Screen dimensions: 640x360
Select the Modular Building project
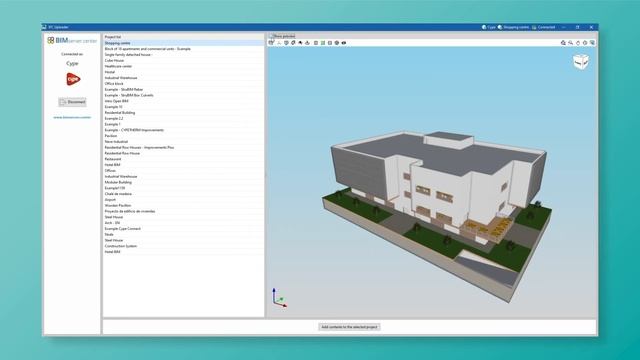click(x=184, y=182)
